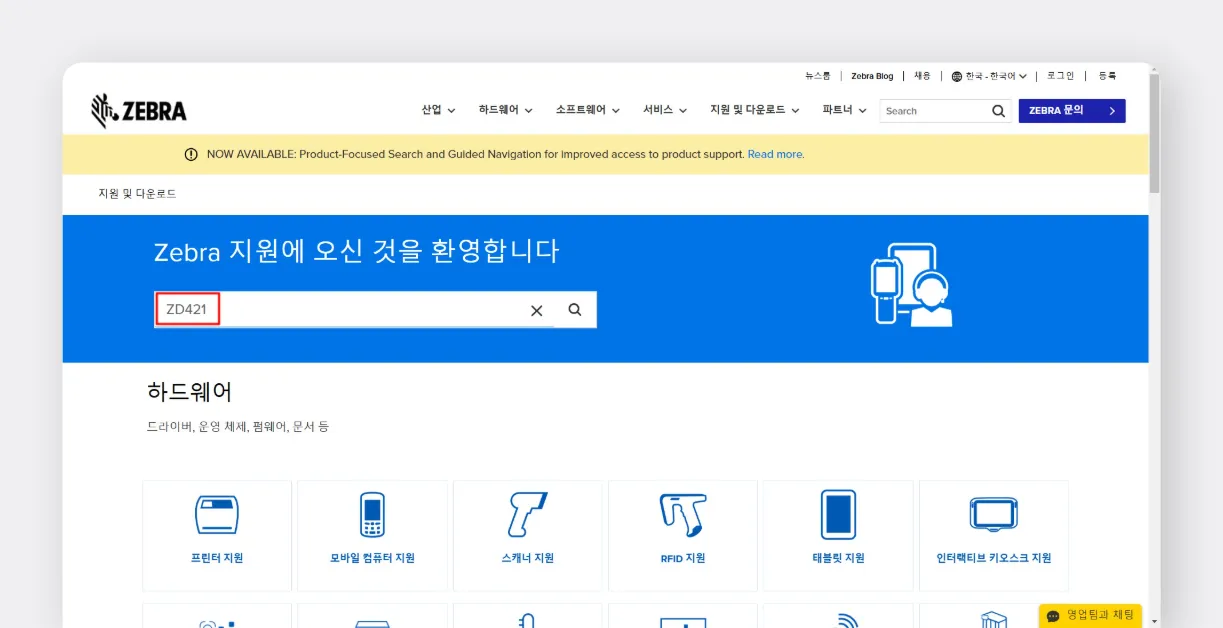Expand the 소프트웨어 menu

pyautogui.click(x=588, y=110)
